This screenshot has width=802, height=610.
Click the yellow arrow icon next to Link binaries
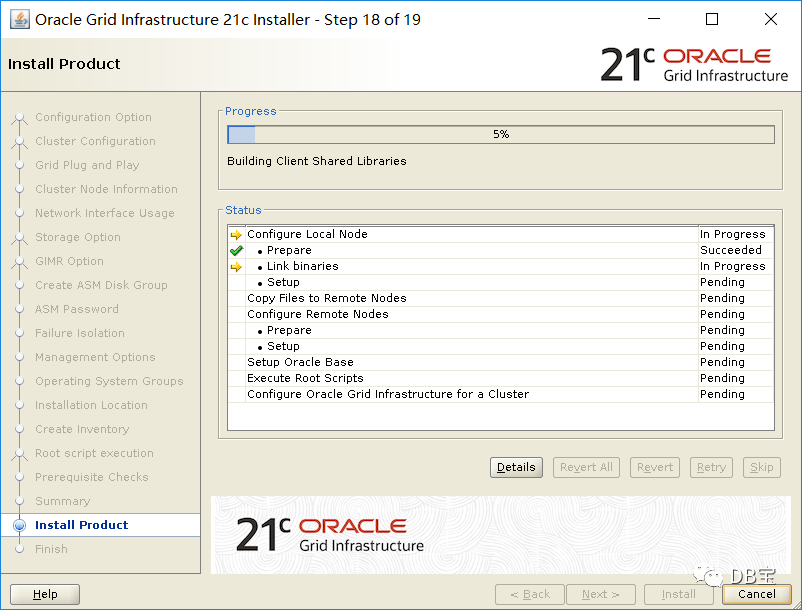pos(236,266)
